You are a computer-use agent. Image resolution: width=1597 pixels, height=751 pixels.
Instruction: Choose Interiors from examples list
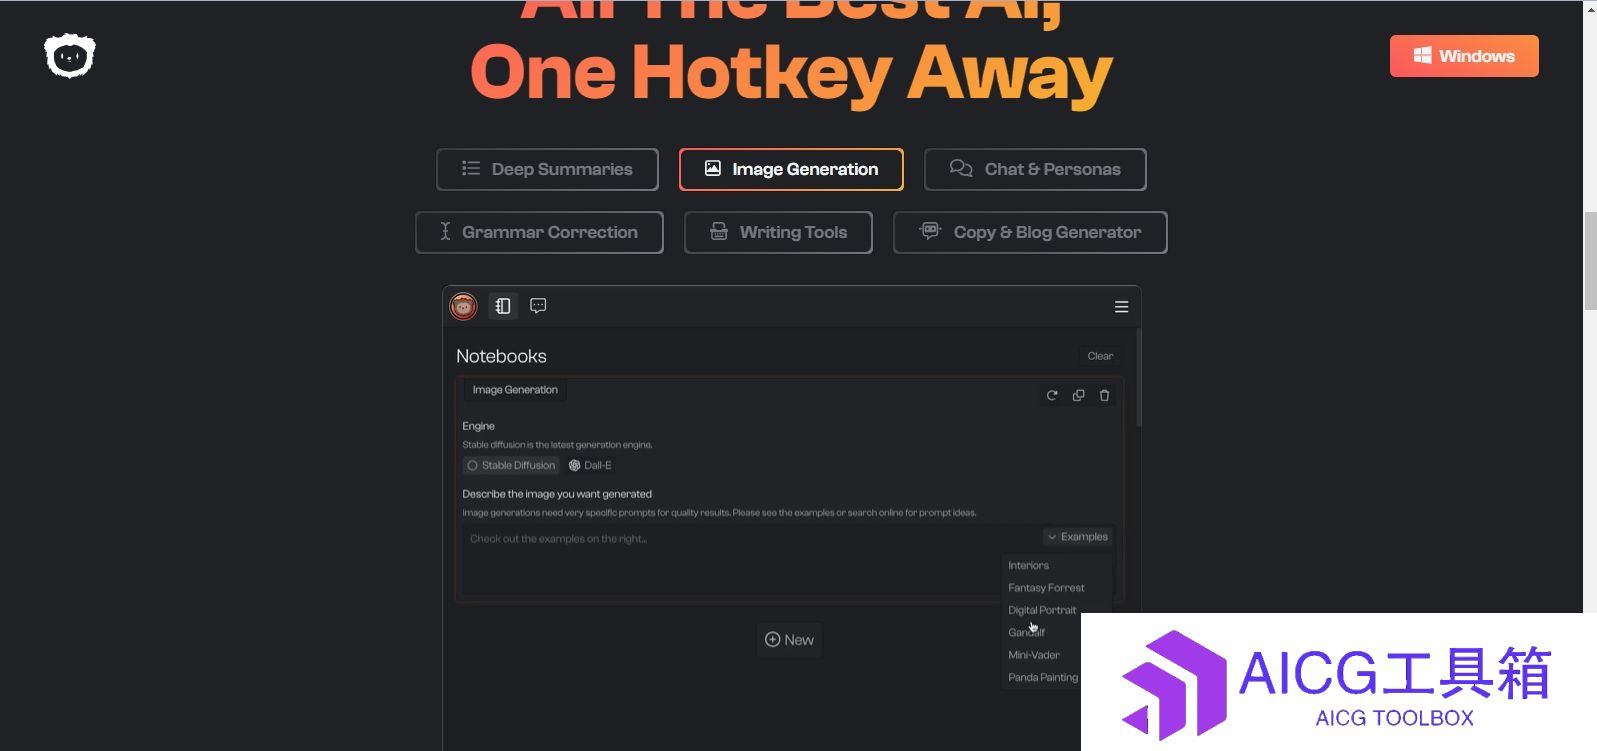(1028, 565)
